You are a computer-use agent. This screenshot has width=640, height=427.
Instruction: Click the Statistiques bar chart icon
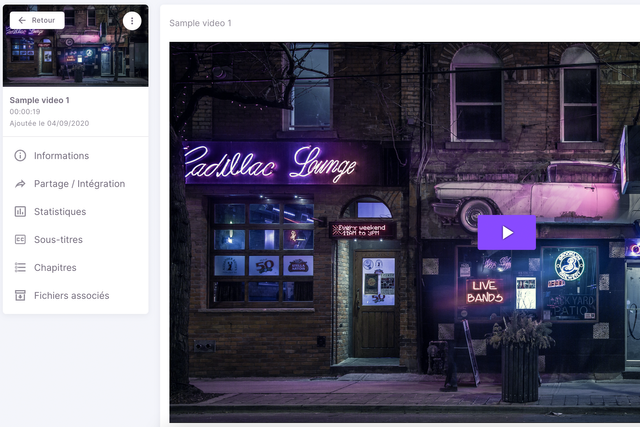tap(20, 211)
